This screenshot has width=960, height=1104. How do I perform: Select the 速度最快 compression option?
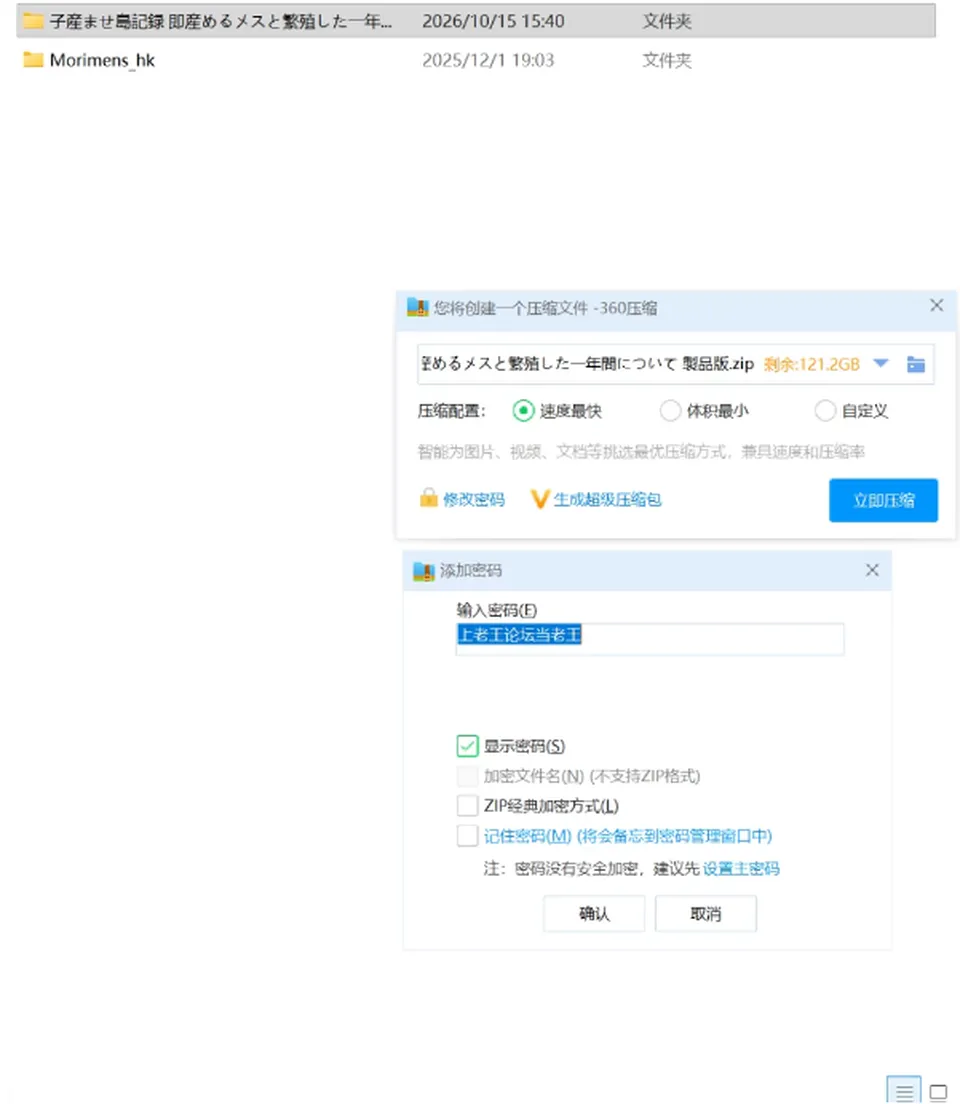coord(523,410)
